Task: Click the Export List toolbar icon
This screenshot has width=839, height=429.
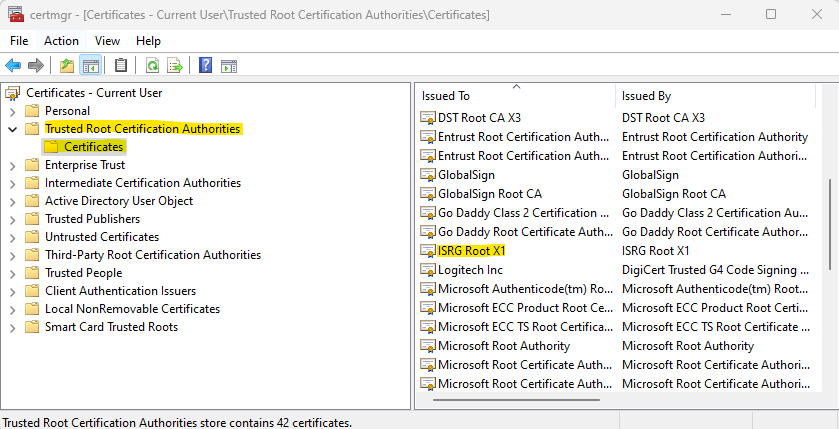Action: tap(175, 66)
